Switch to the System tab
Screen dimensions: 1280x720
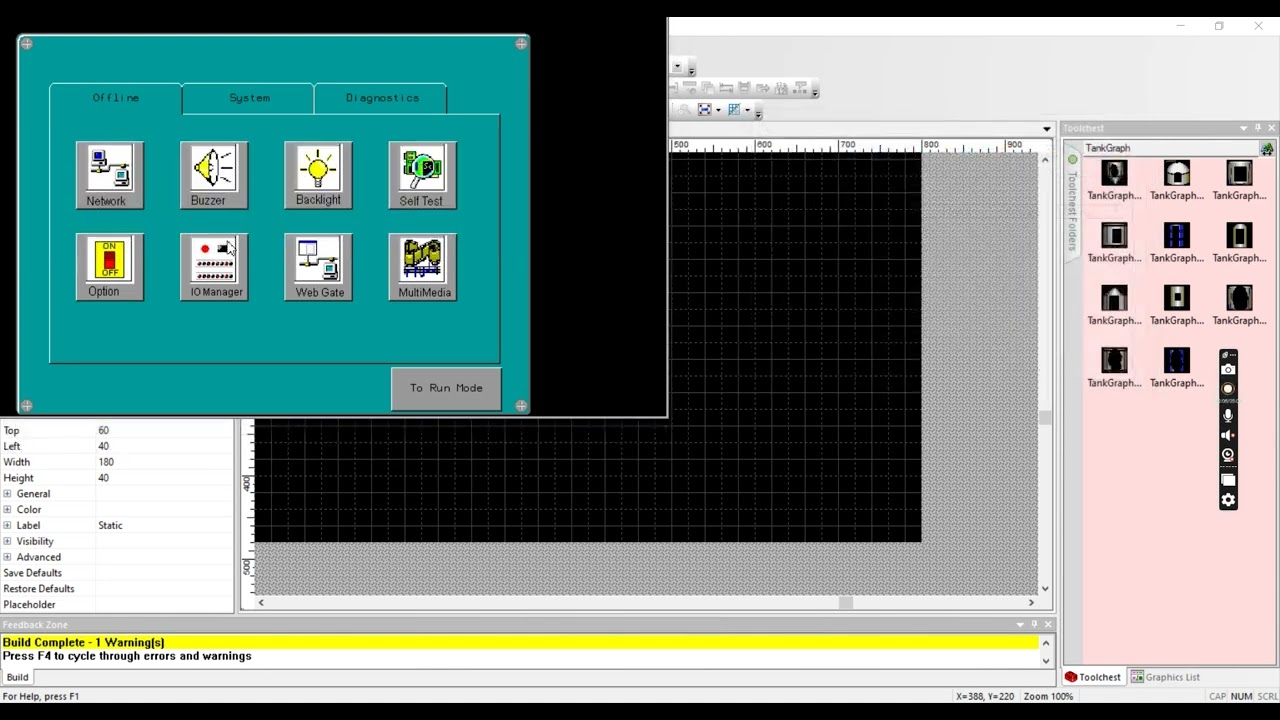(x=249, y=98)
